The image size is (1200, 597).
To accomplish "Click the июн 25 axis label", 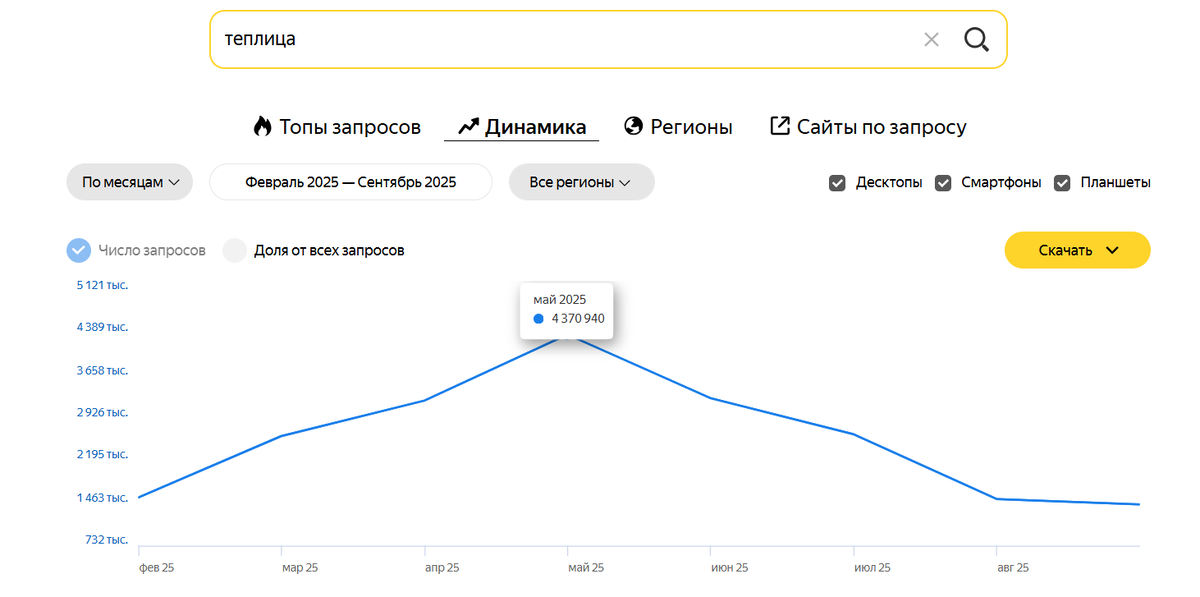I will 729,567.
